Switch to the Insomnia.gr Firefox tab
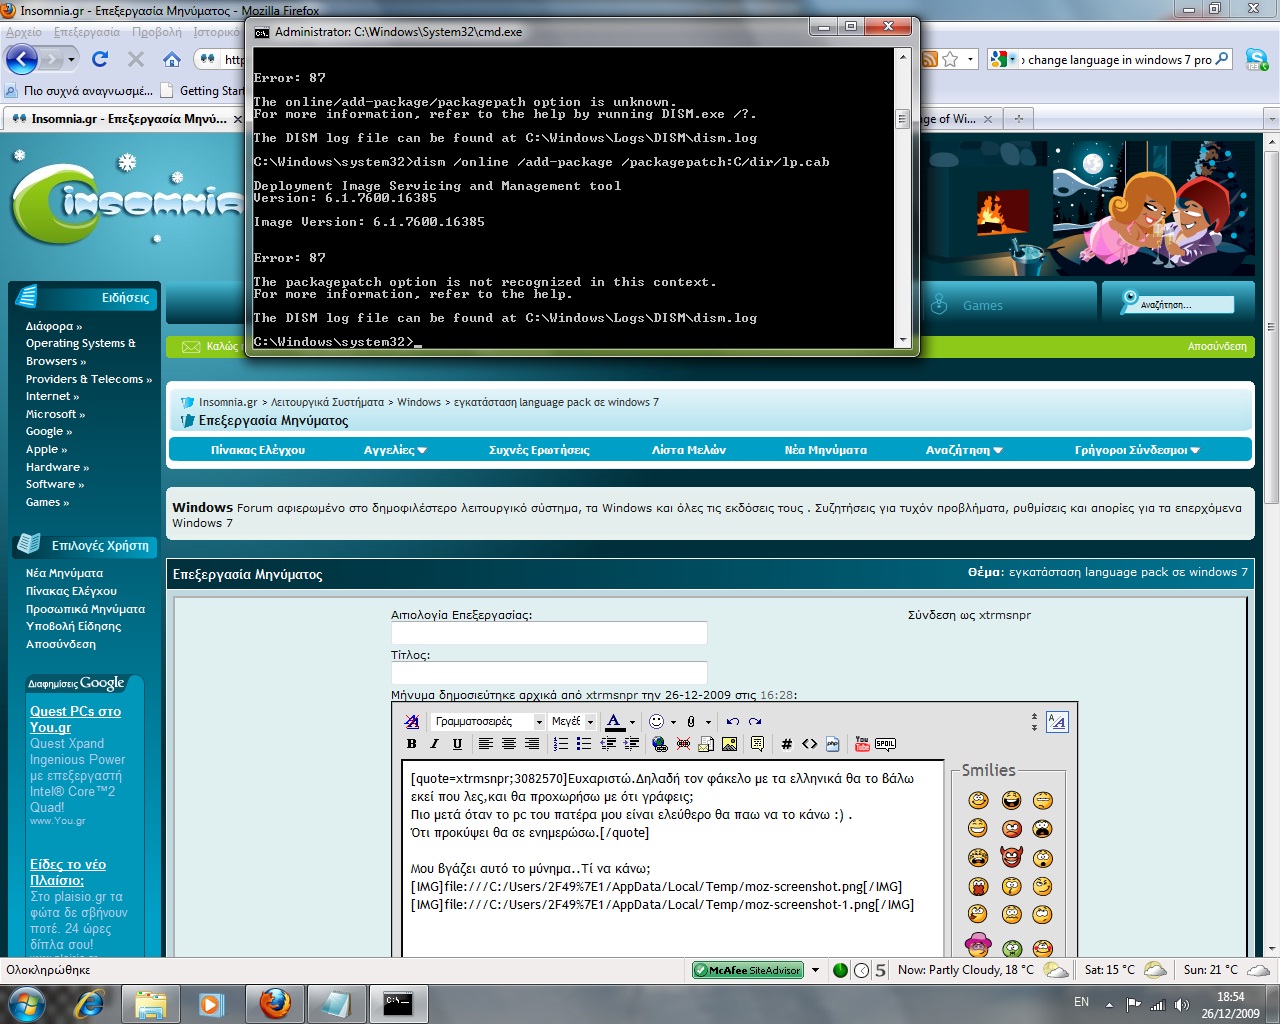This screenshot has width=1280, height=1024. [125, 119]
